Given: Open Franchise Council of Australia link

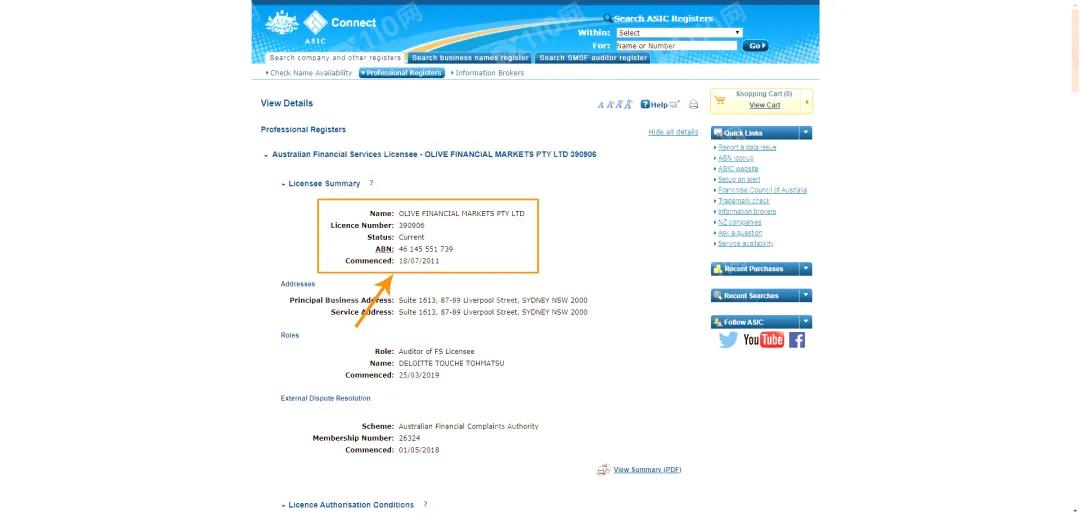Looking at the screenshot, I should (x=762, y=190).
